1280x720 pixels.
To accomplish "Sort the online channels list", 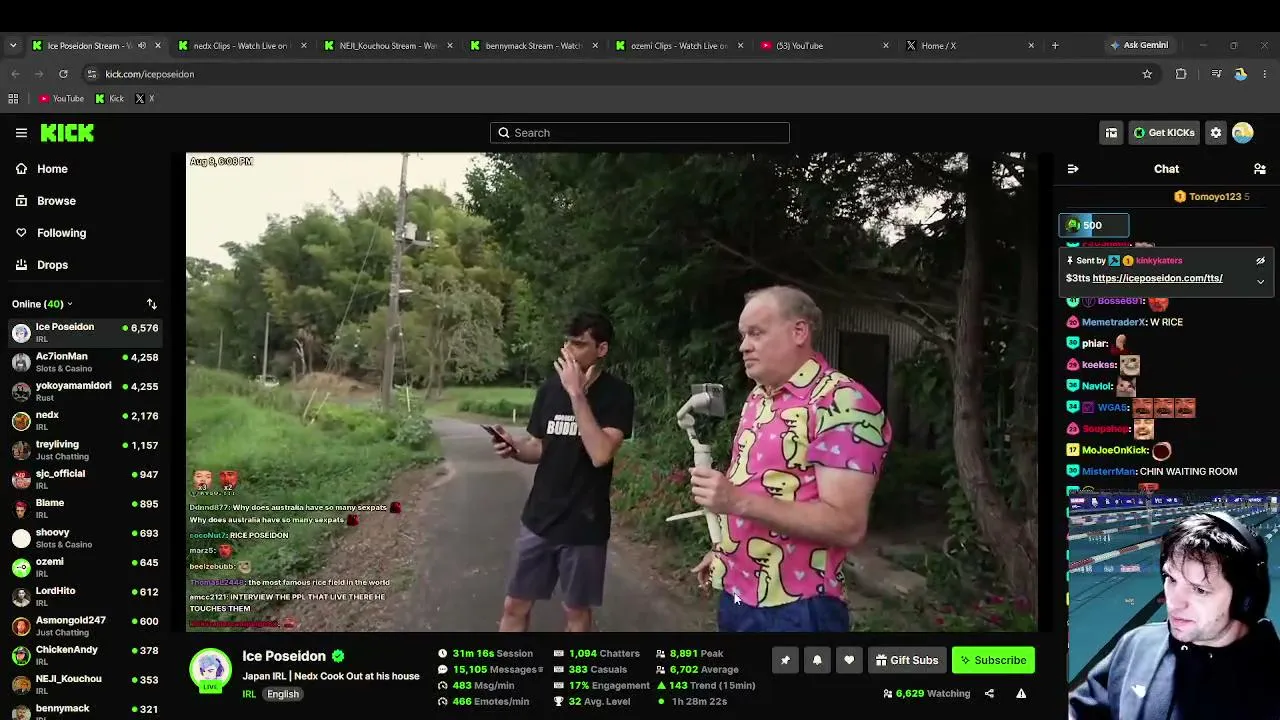I will click(152, 304).
